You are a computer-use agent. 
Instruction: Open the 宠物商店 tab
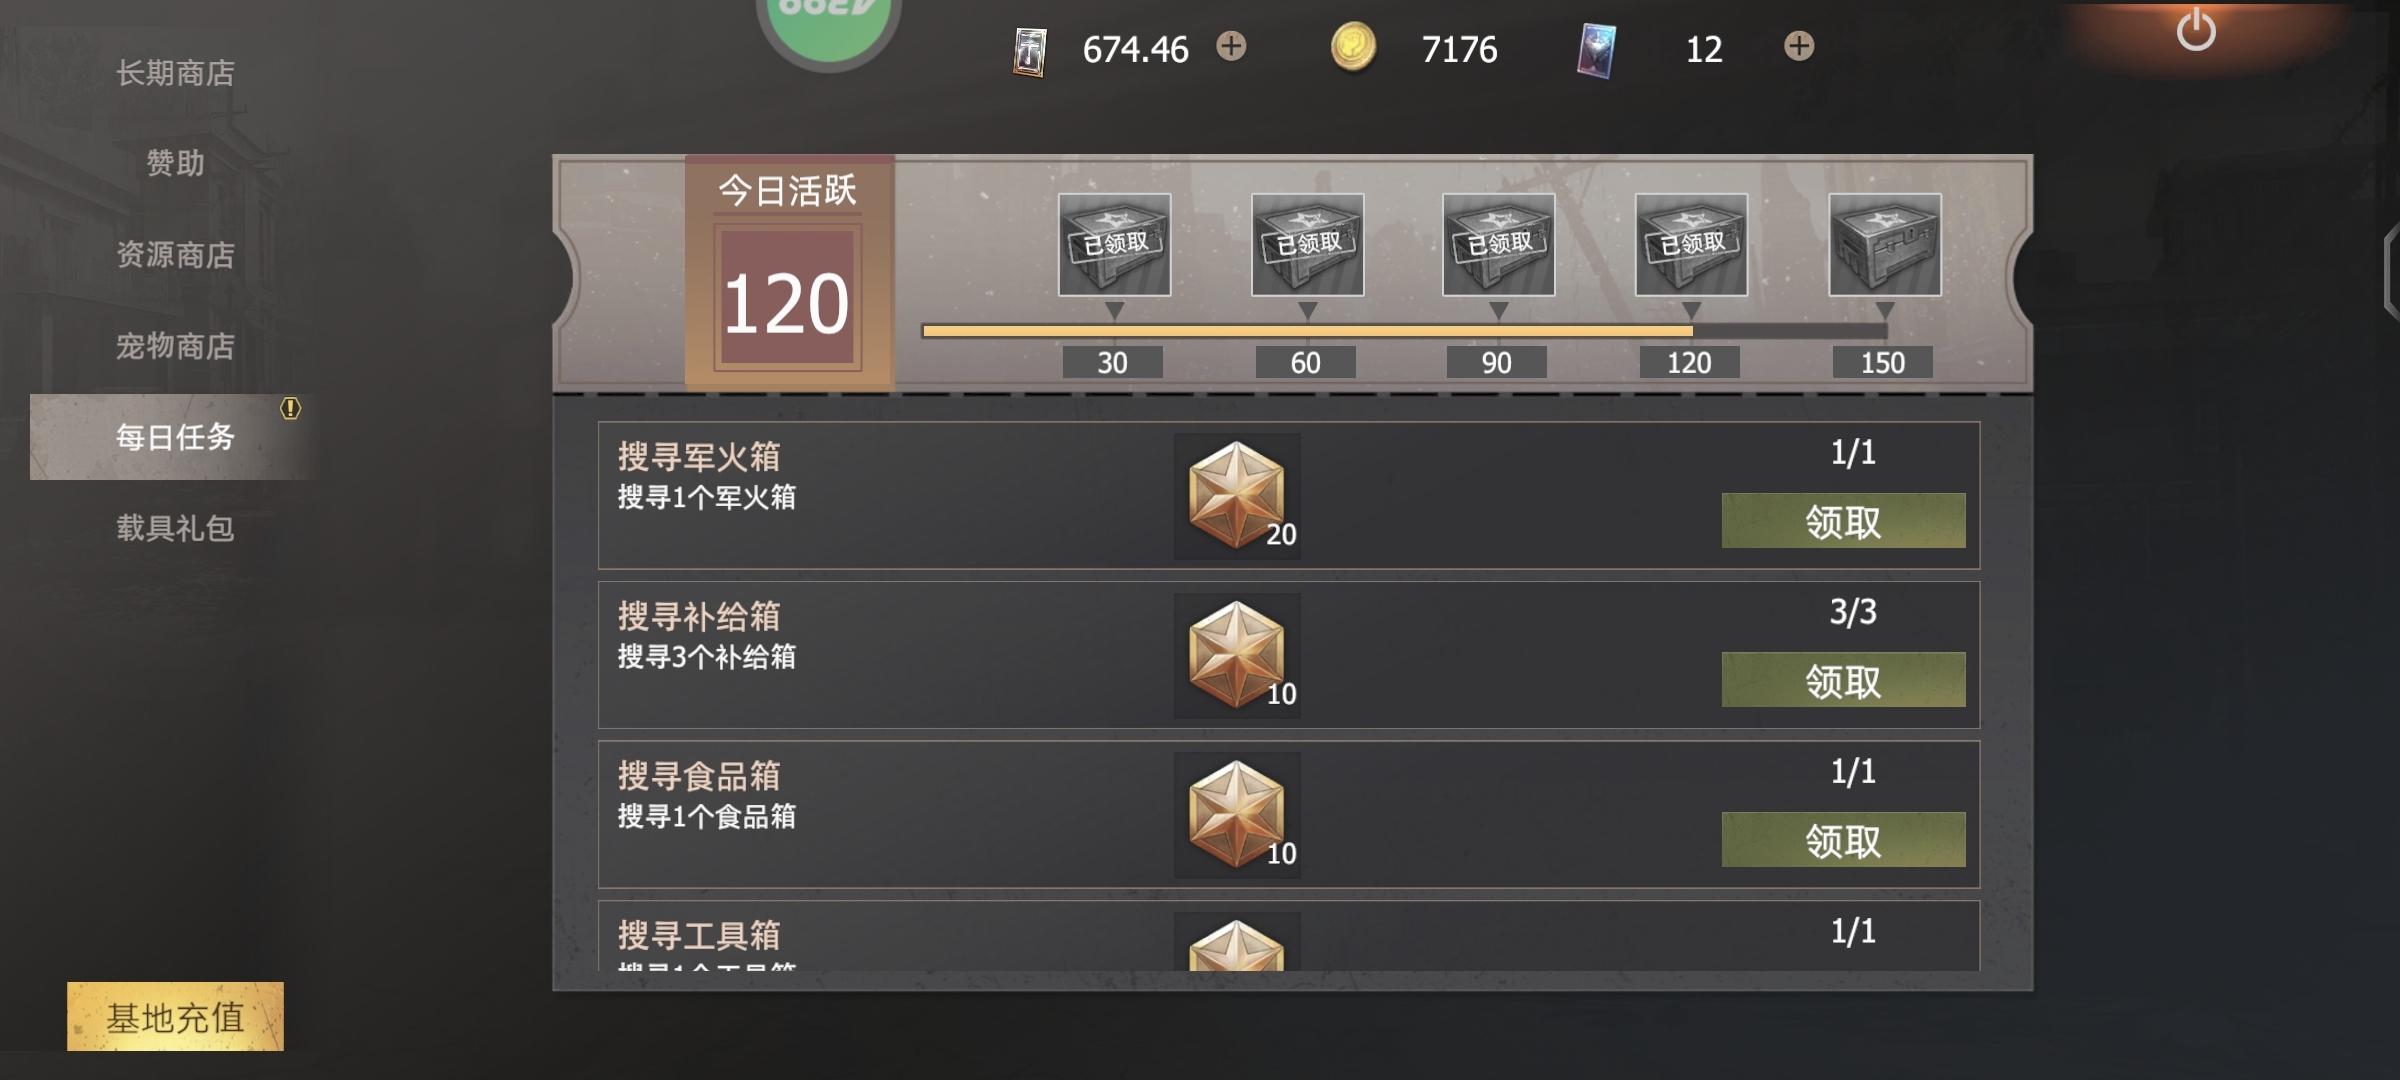click(x=175, y=346)
